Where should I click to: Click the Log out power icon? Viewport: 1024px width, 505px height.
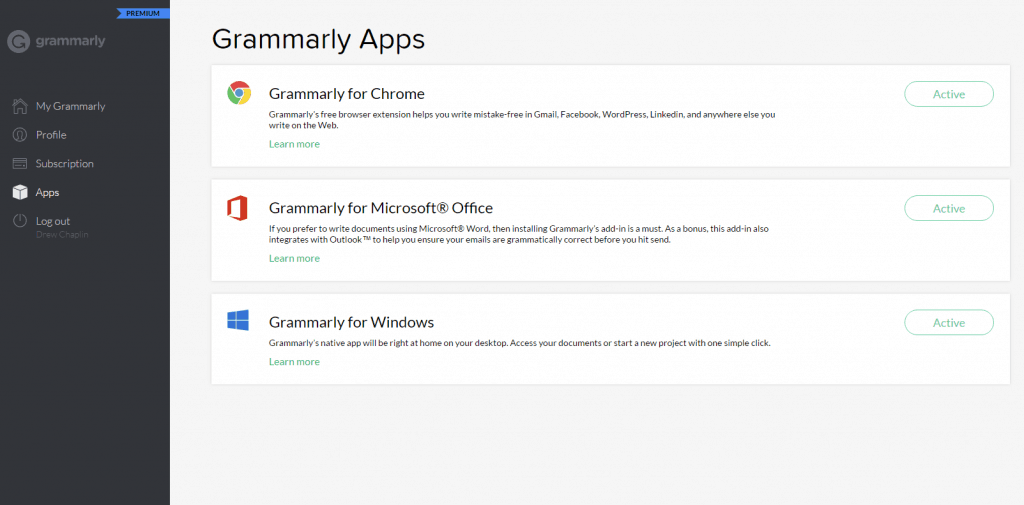click(x=20, y=221)
